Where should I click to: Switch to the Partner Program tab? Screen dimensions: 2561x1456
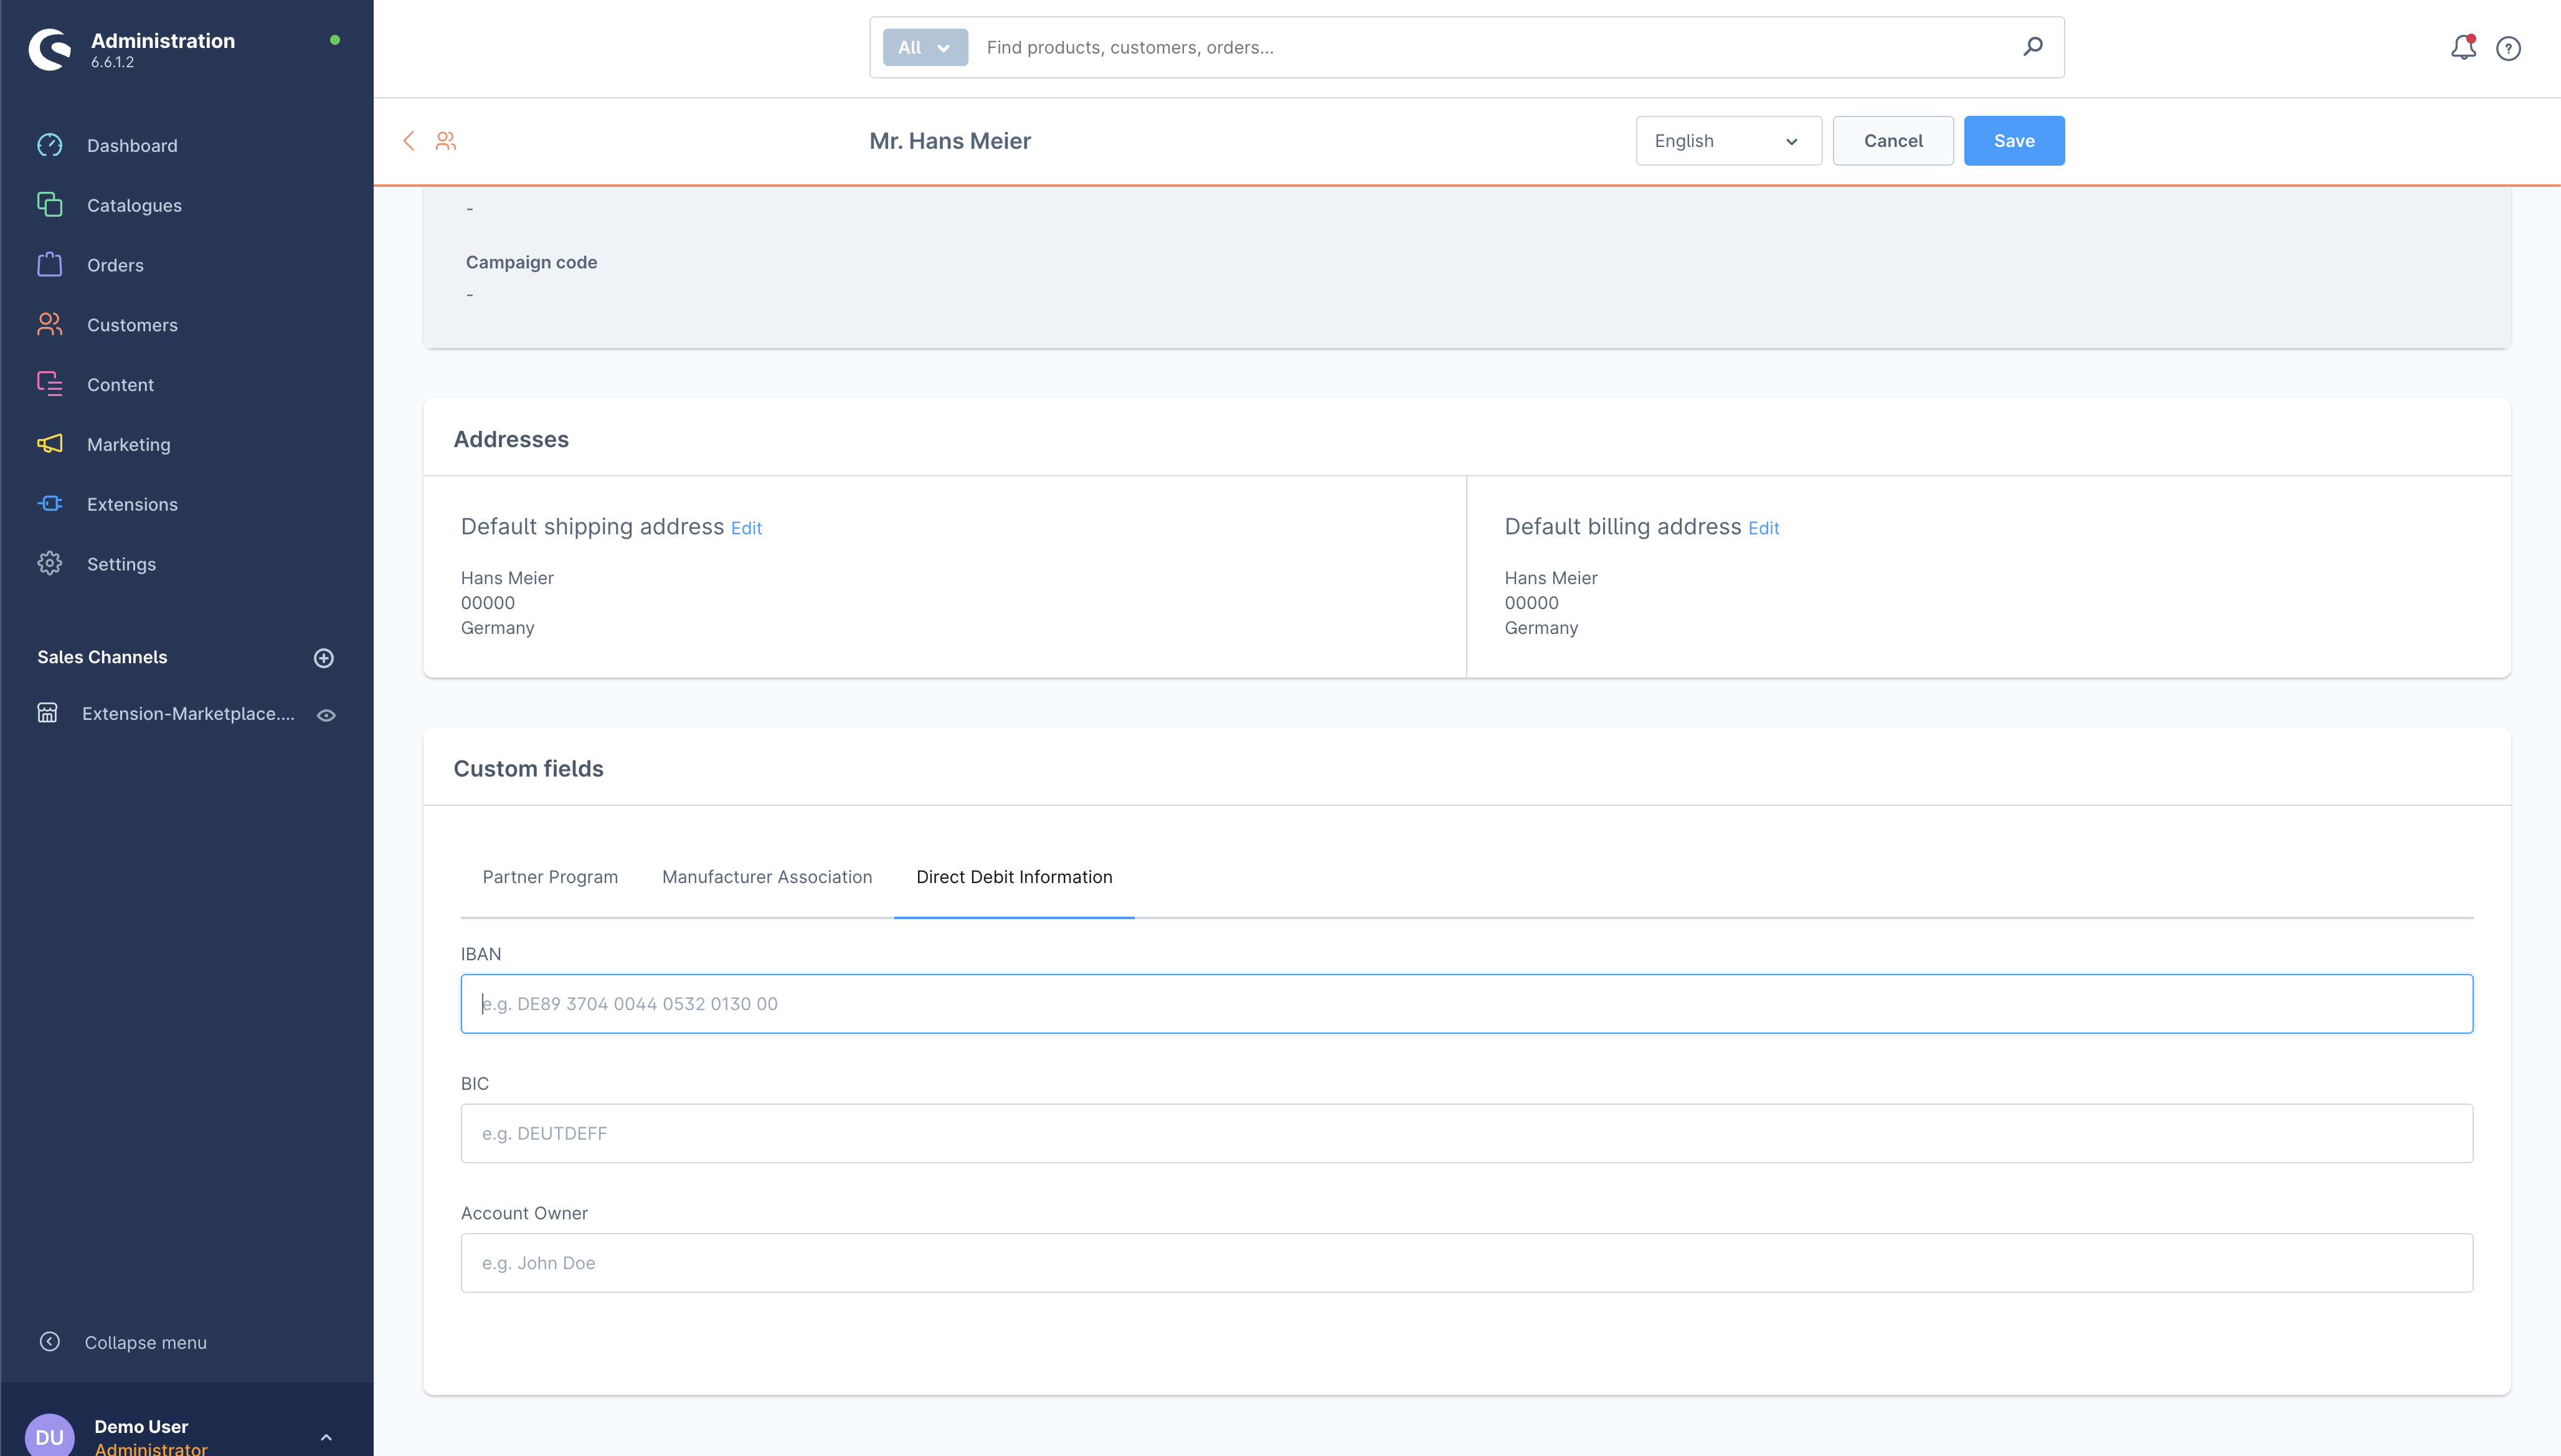coord(550,877)
